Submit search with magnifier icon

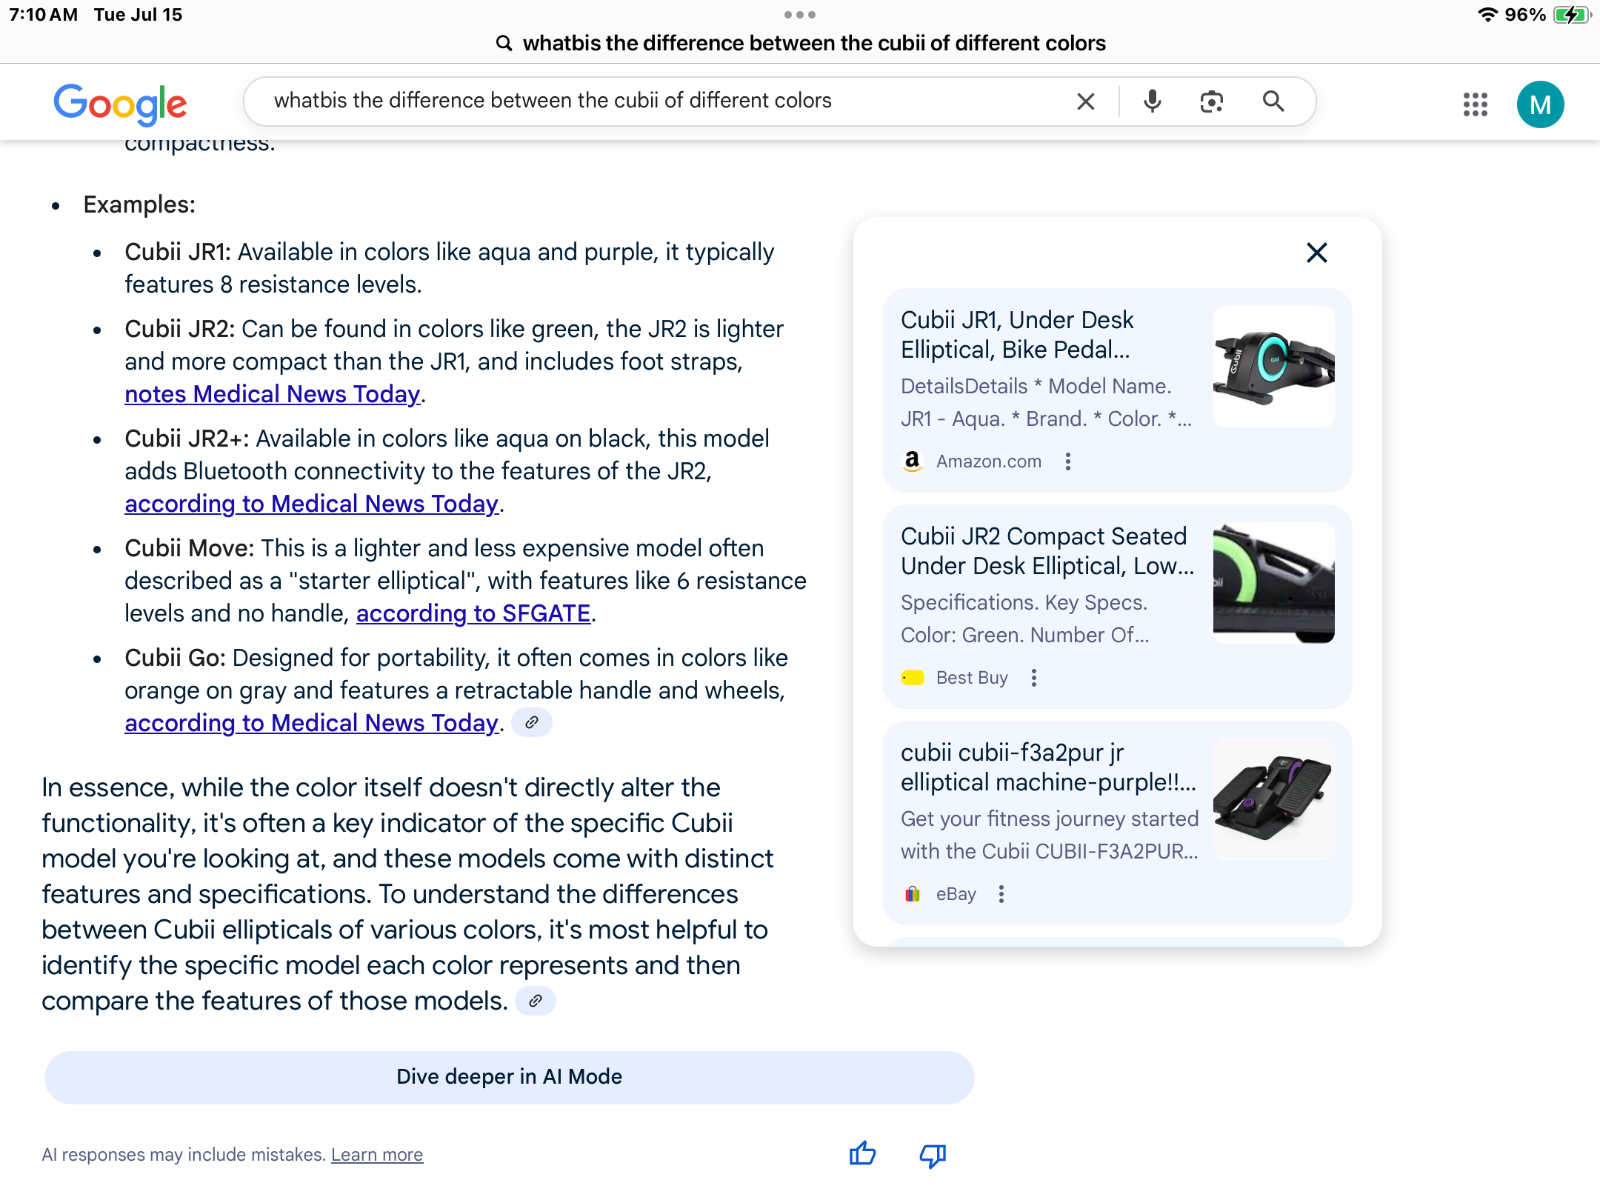1273,101
